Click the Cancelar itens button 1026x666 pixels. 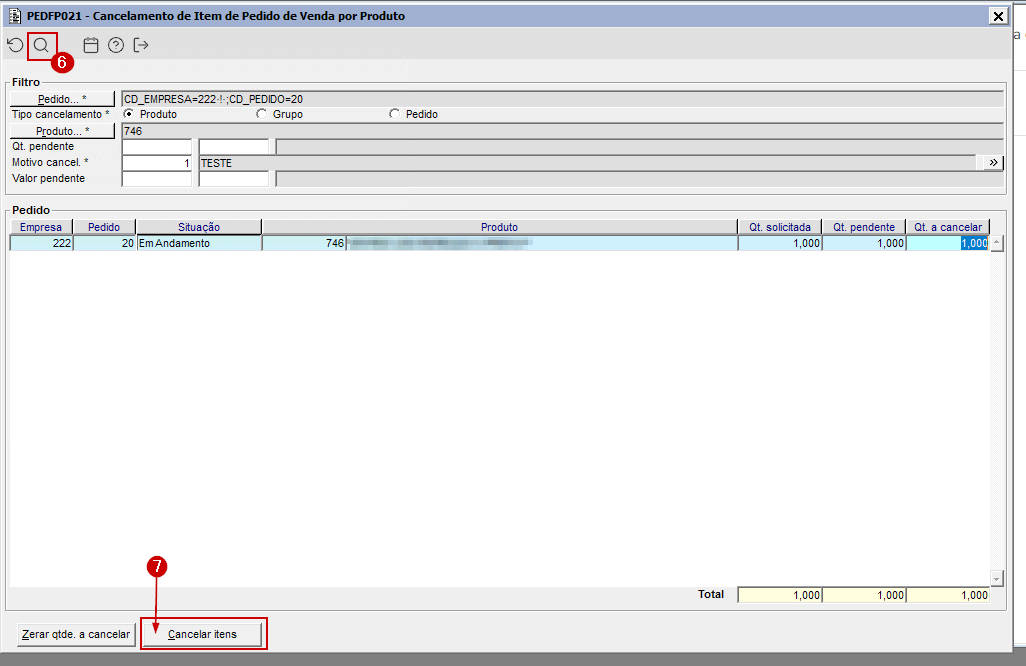coord(202,634)
